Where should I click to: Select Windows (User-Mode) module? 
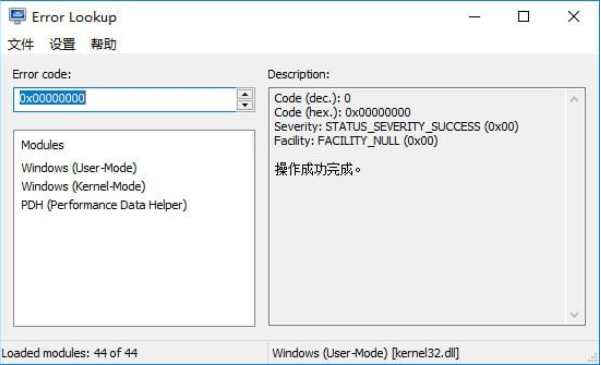click(79, 168)
